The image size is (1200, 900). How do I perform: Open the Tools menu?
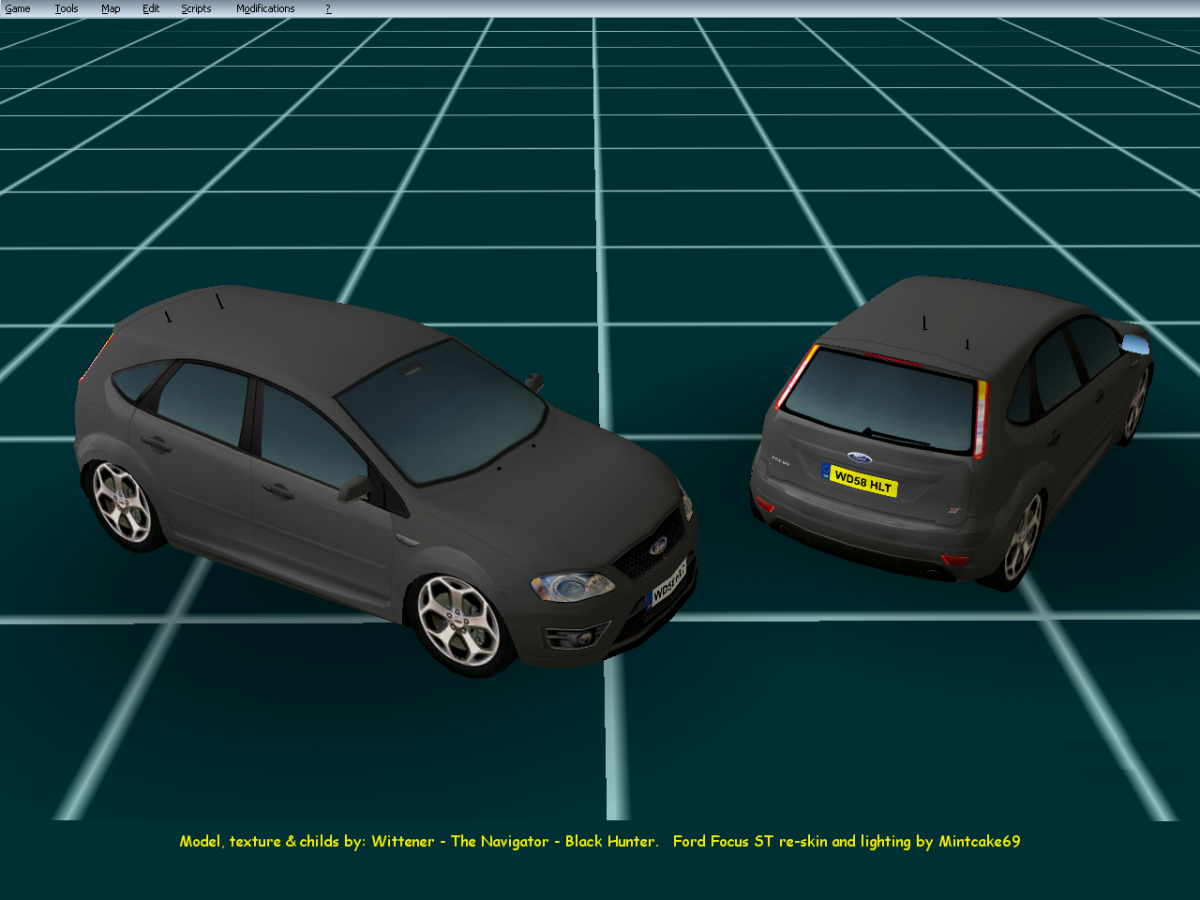(66, 9)
